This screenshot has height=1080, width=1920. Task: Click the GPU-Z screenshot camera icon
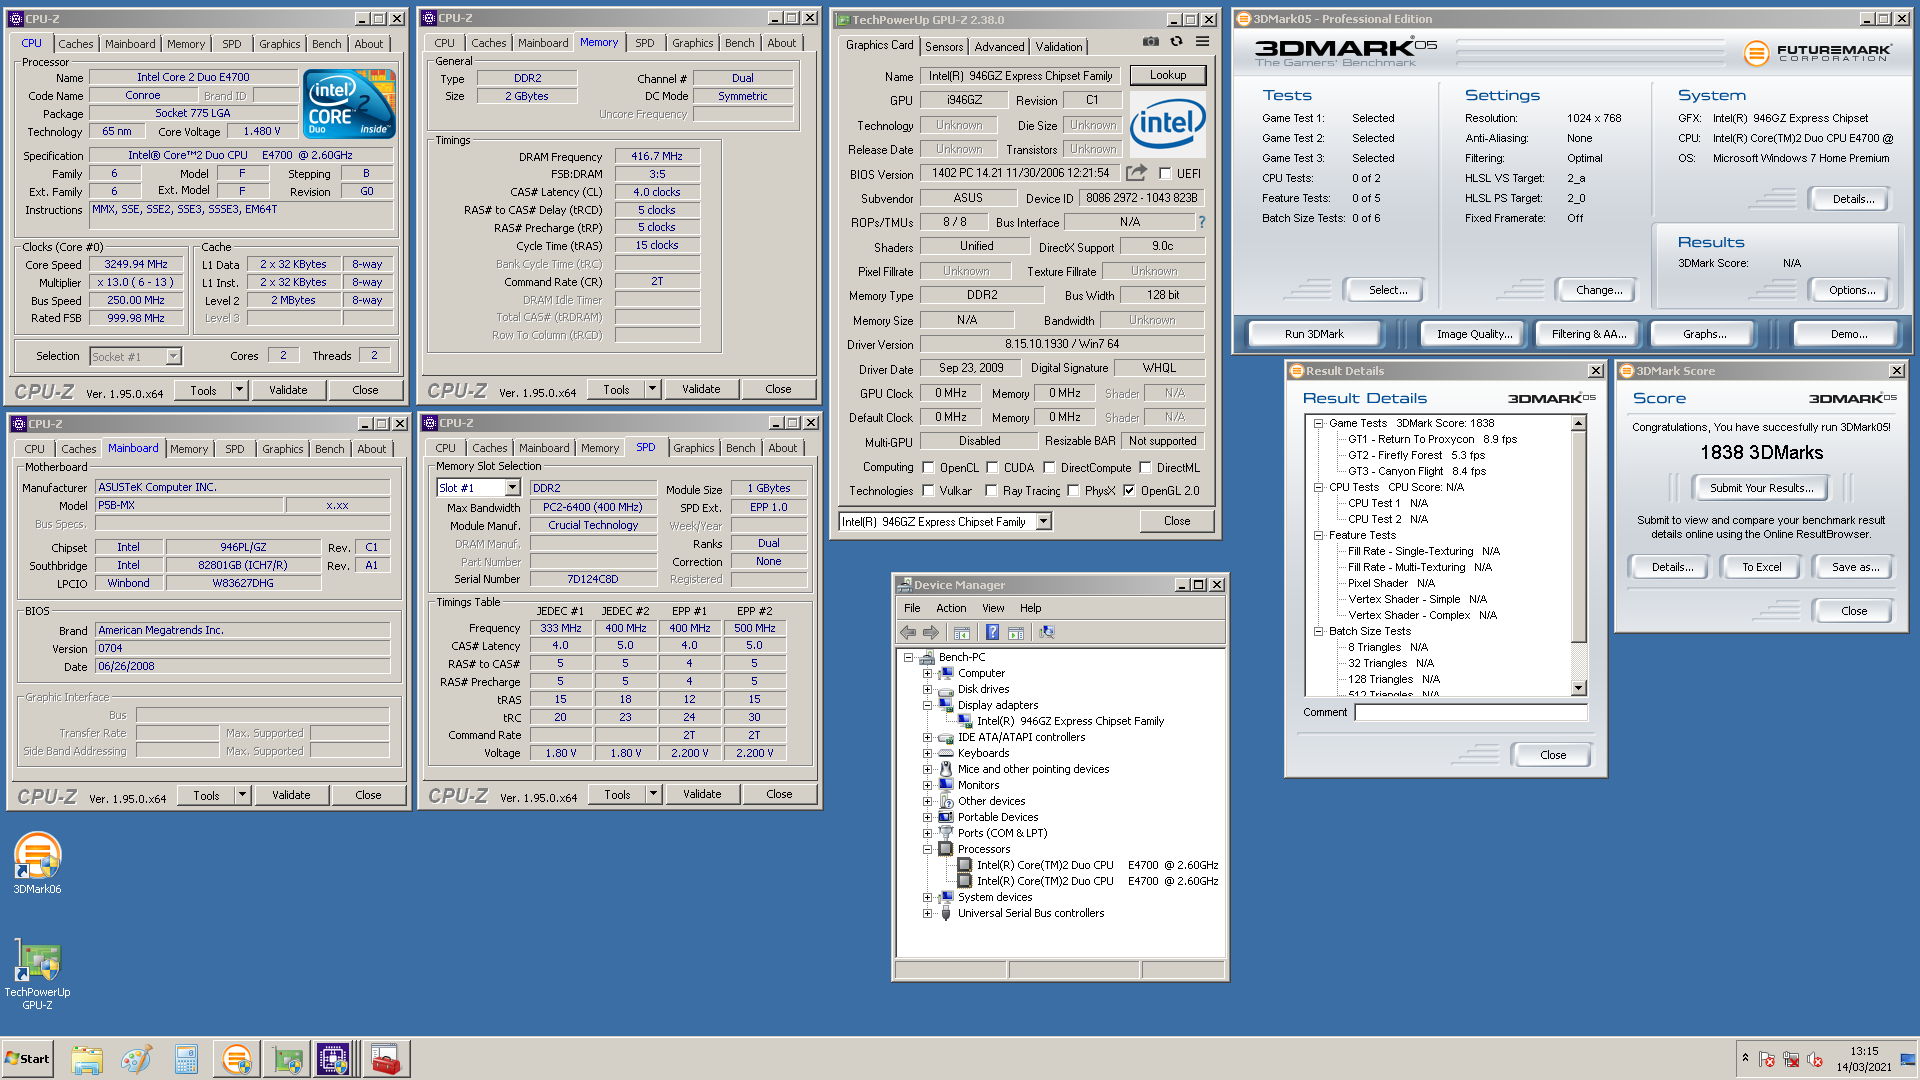pyautogui.click(x=1151, y=42)
